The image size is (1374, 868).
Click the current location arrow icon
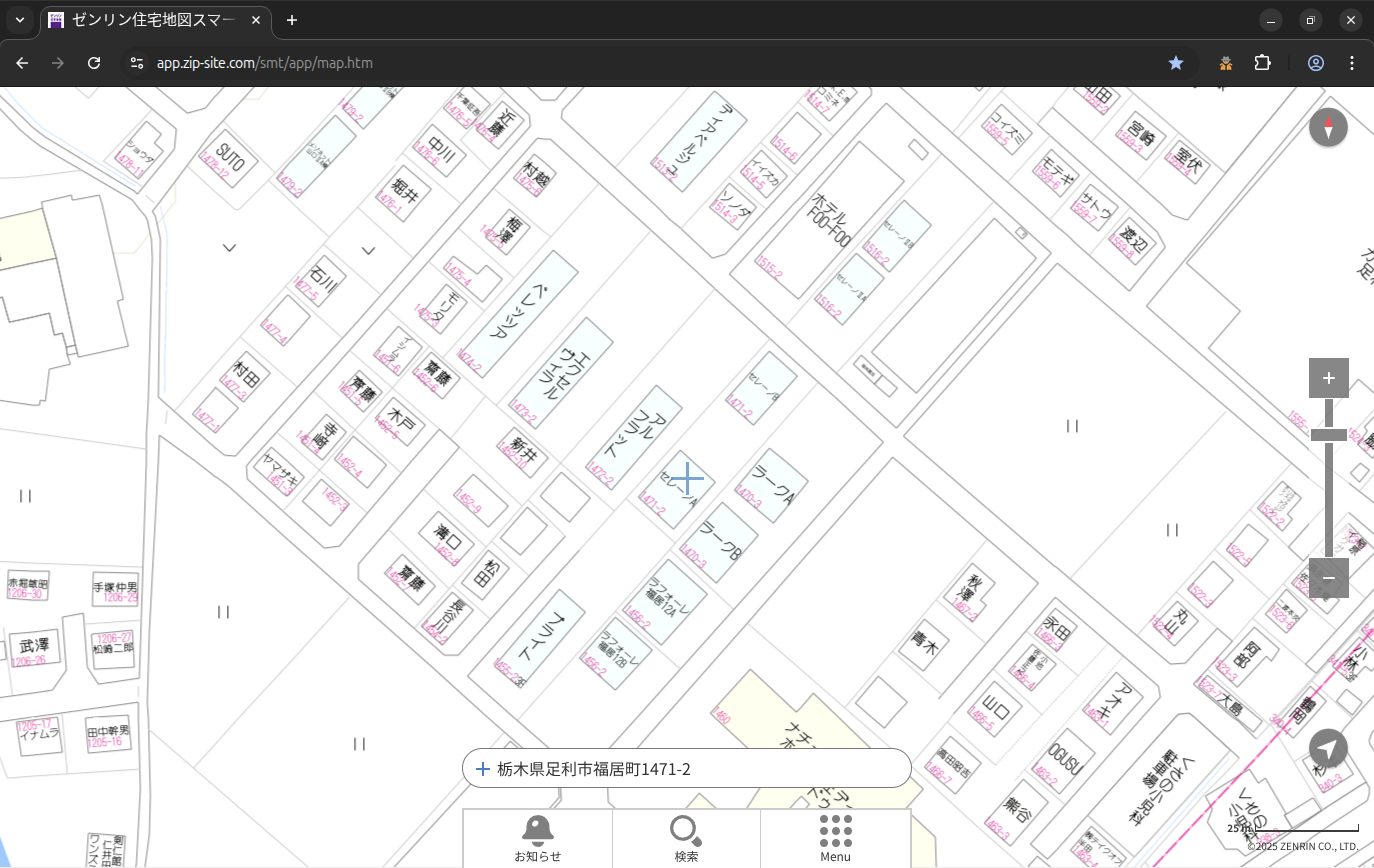[1328, 749]
